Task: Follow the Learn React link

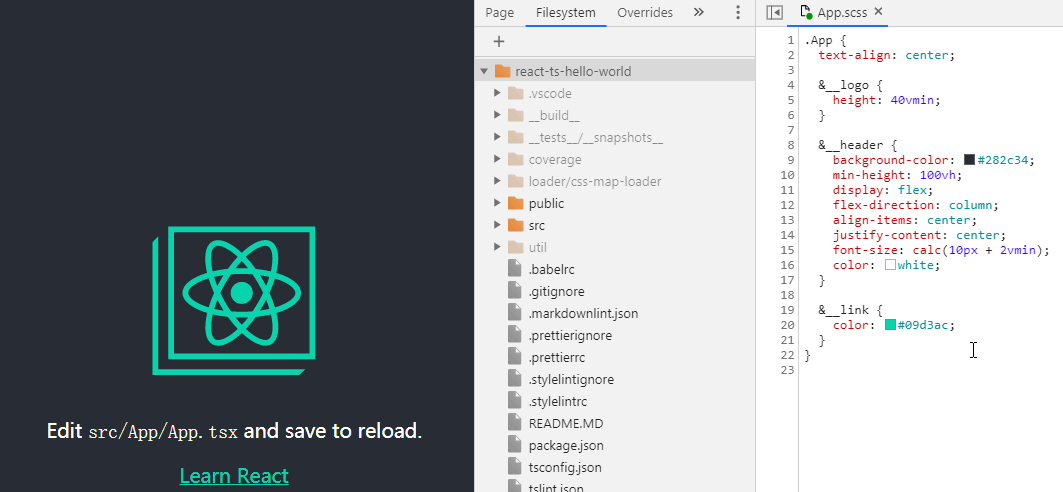Action: click(234, 476)
